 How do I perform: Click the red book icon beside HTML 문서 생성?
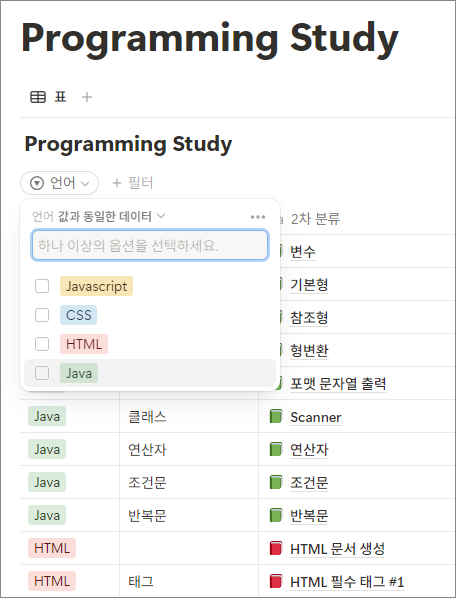(276, 548)
